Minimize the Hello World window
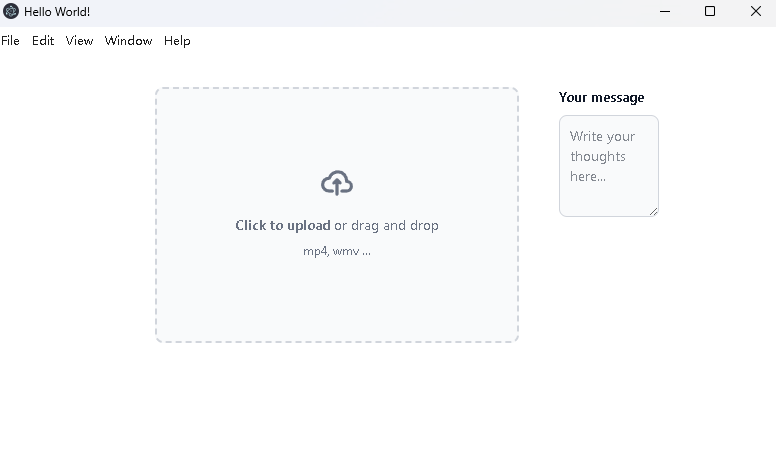This screenshot has width=776, height=473. pyautogui.click(x=665, y=11)
